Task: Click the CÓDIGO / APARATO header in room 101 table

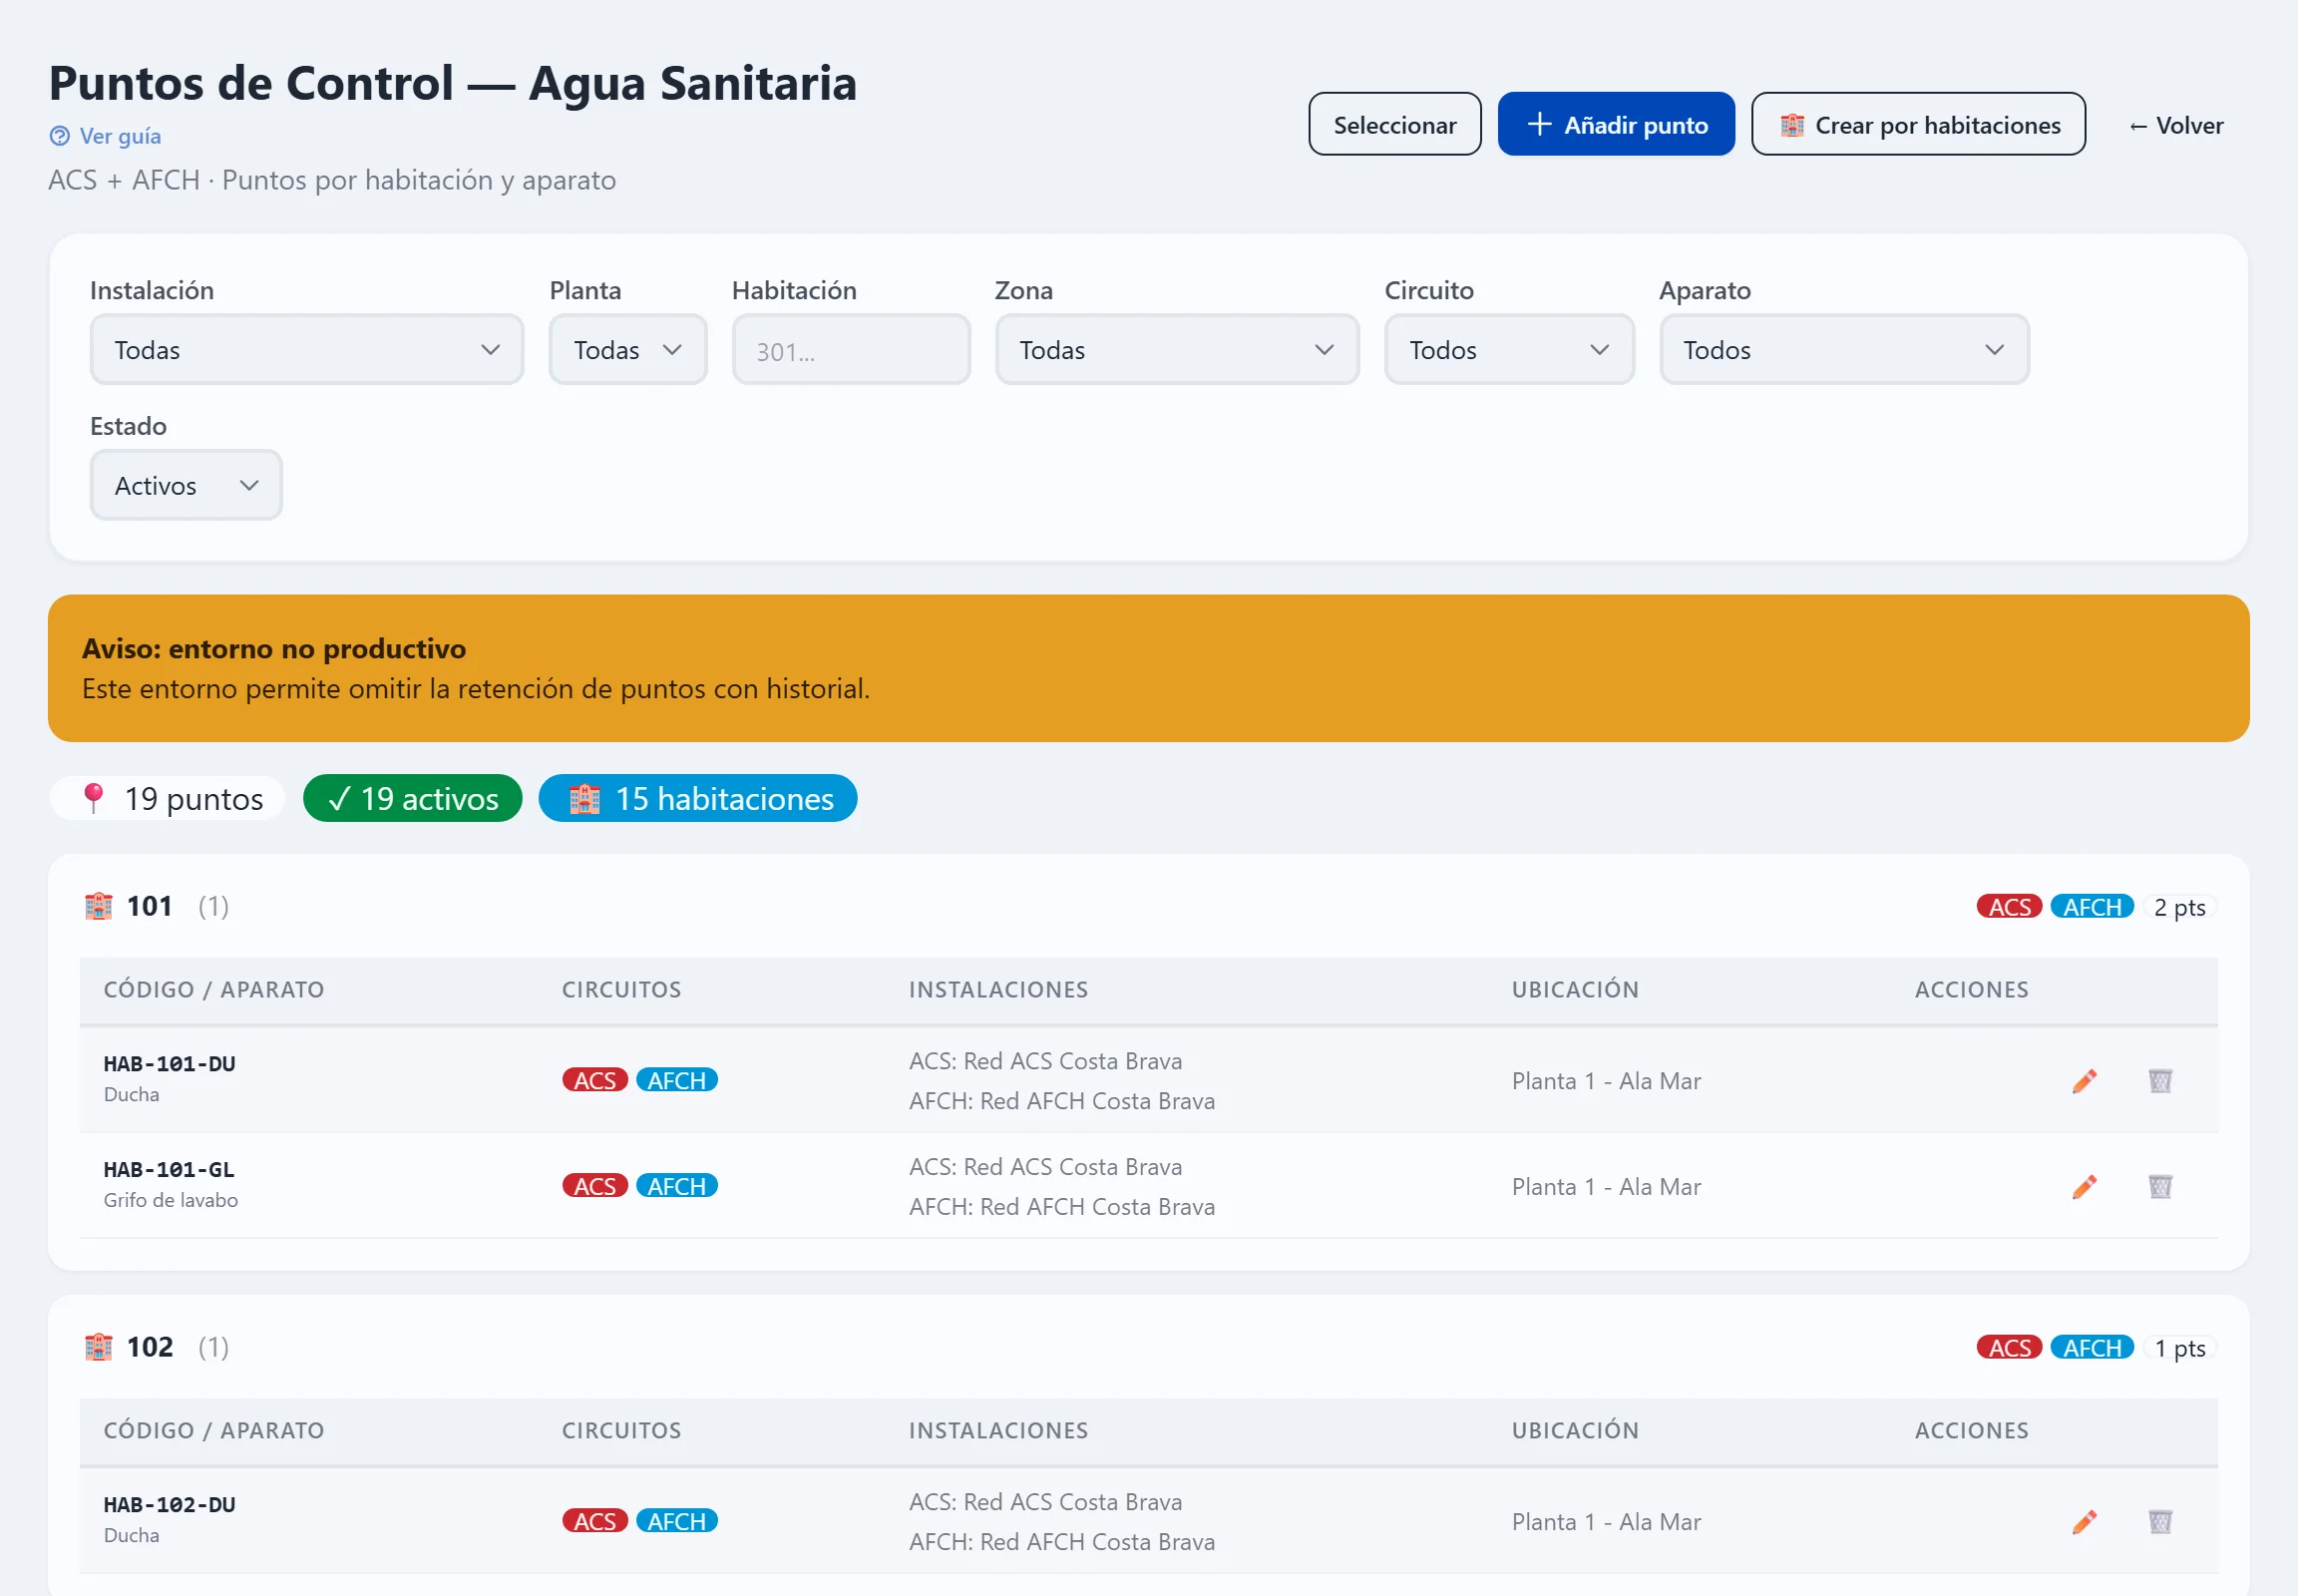Action: click(x=214, y=990)
